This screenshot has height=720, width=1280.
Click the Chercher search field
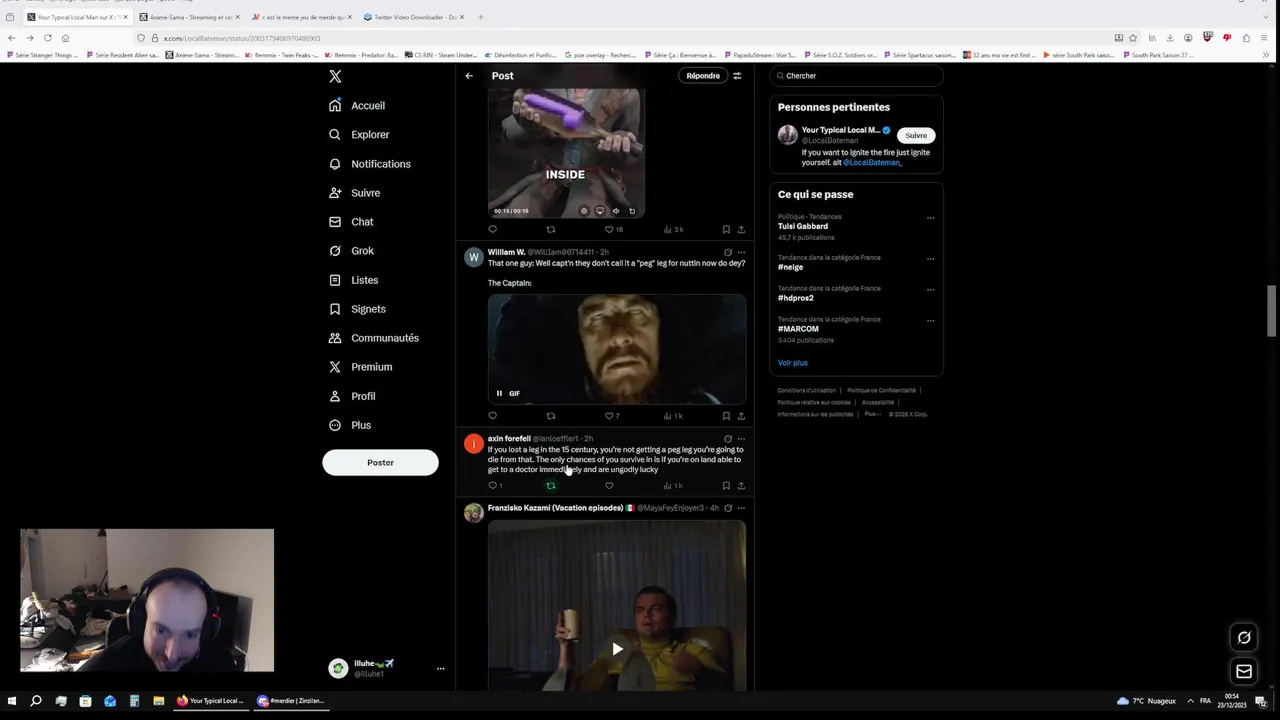pos(856,76)
